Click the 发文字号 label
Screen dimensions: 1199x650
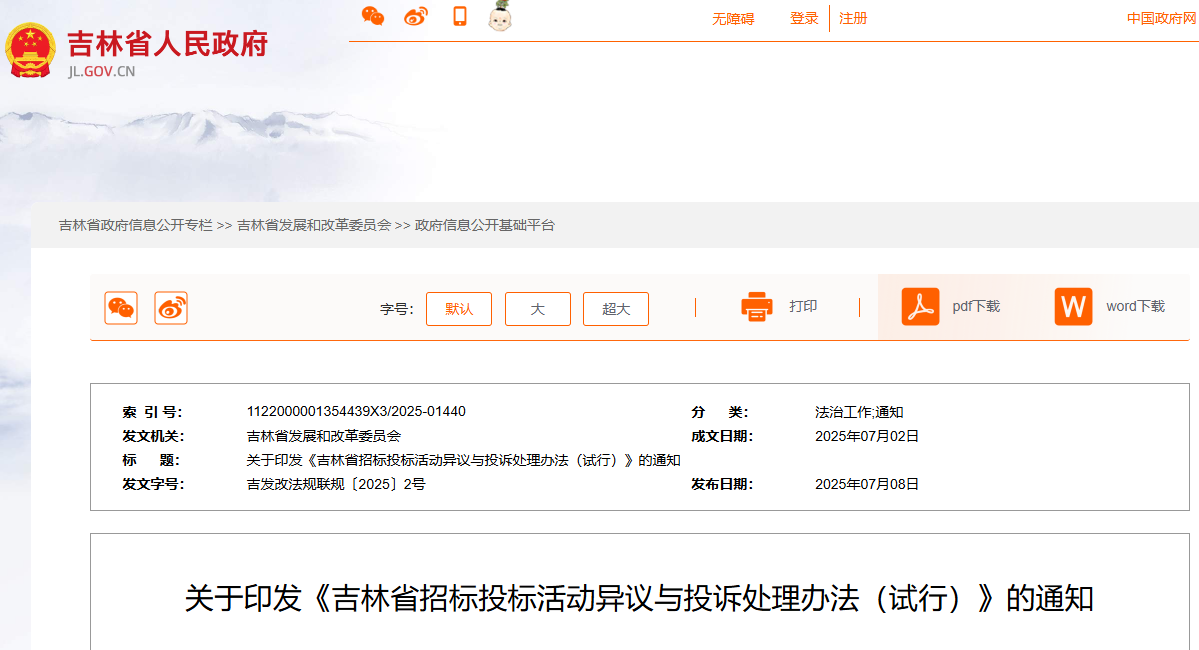tap(153, 484)
